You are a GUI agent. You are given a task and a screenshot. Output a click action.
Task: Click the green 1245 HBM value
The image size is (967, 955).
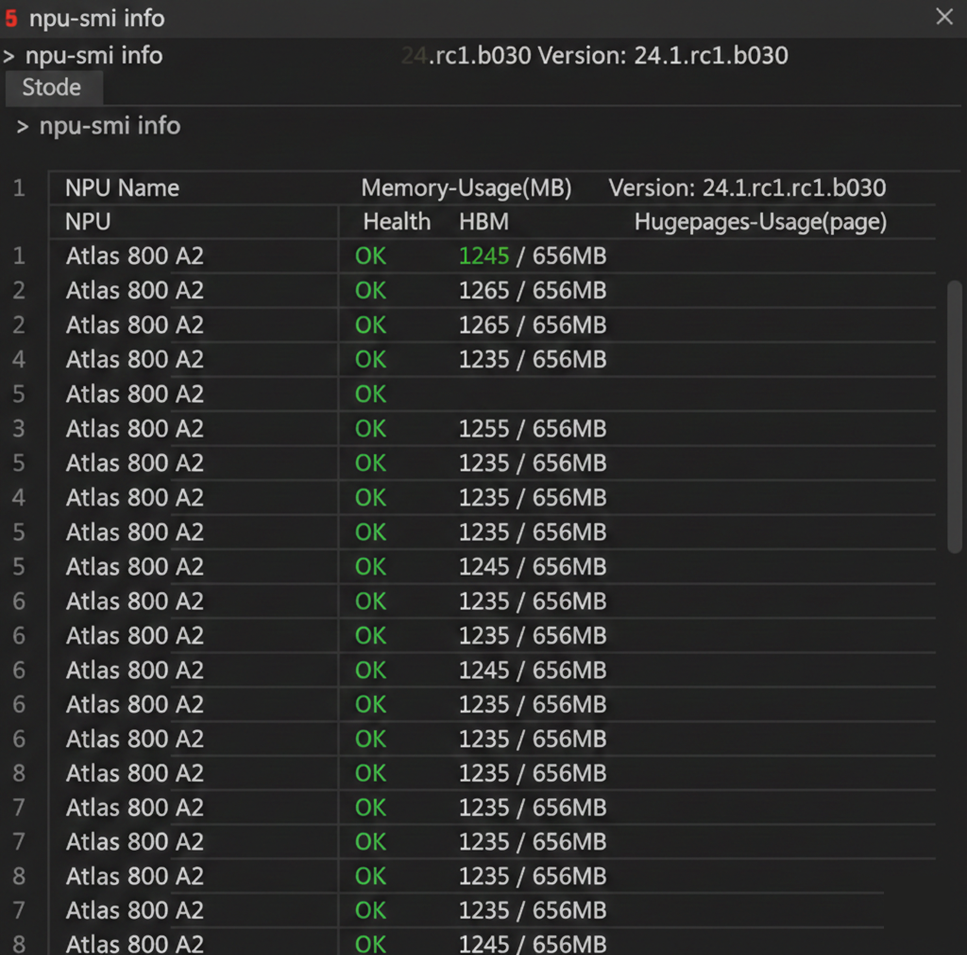[484, 256]
